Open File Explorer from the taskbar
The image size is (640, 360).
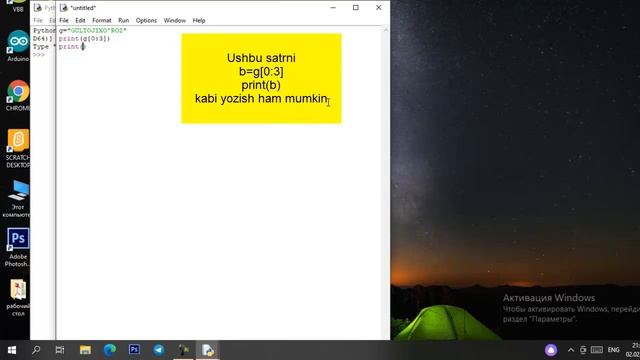[x=85, y=350]
